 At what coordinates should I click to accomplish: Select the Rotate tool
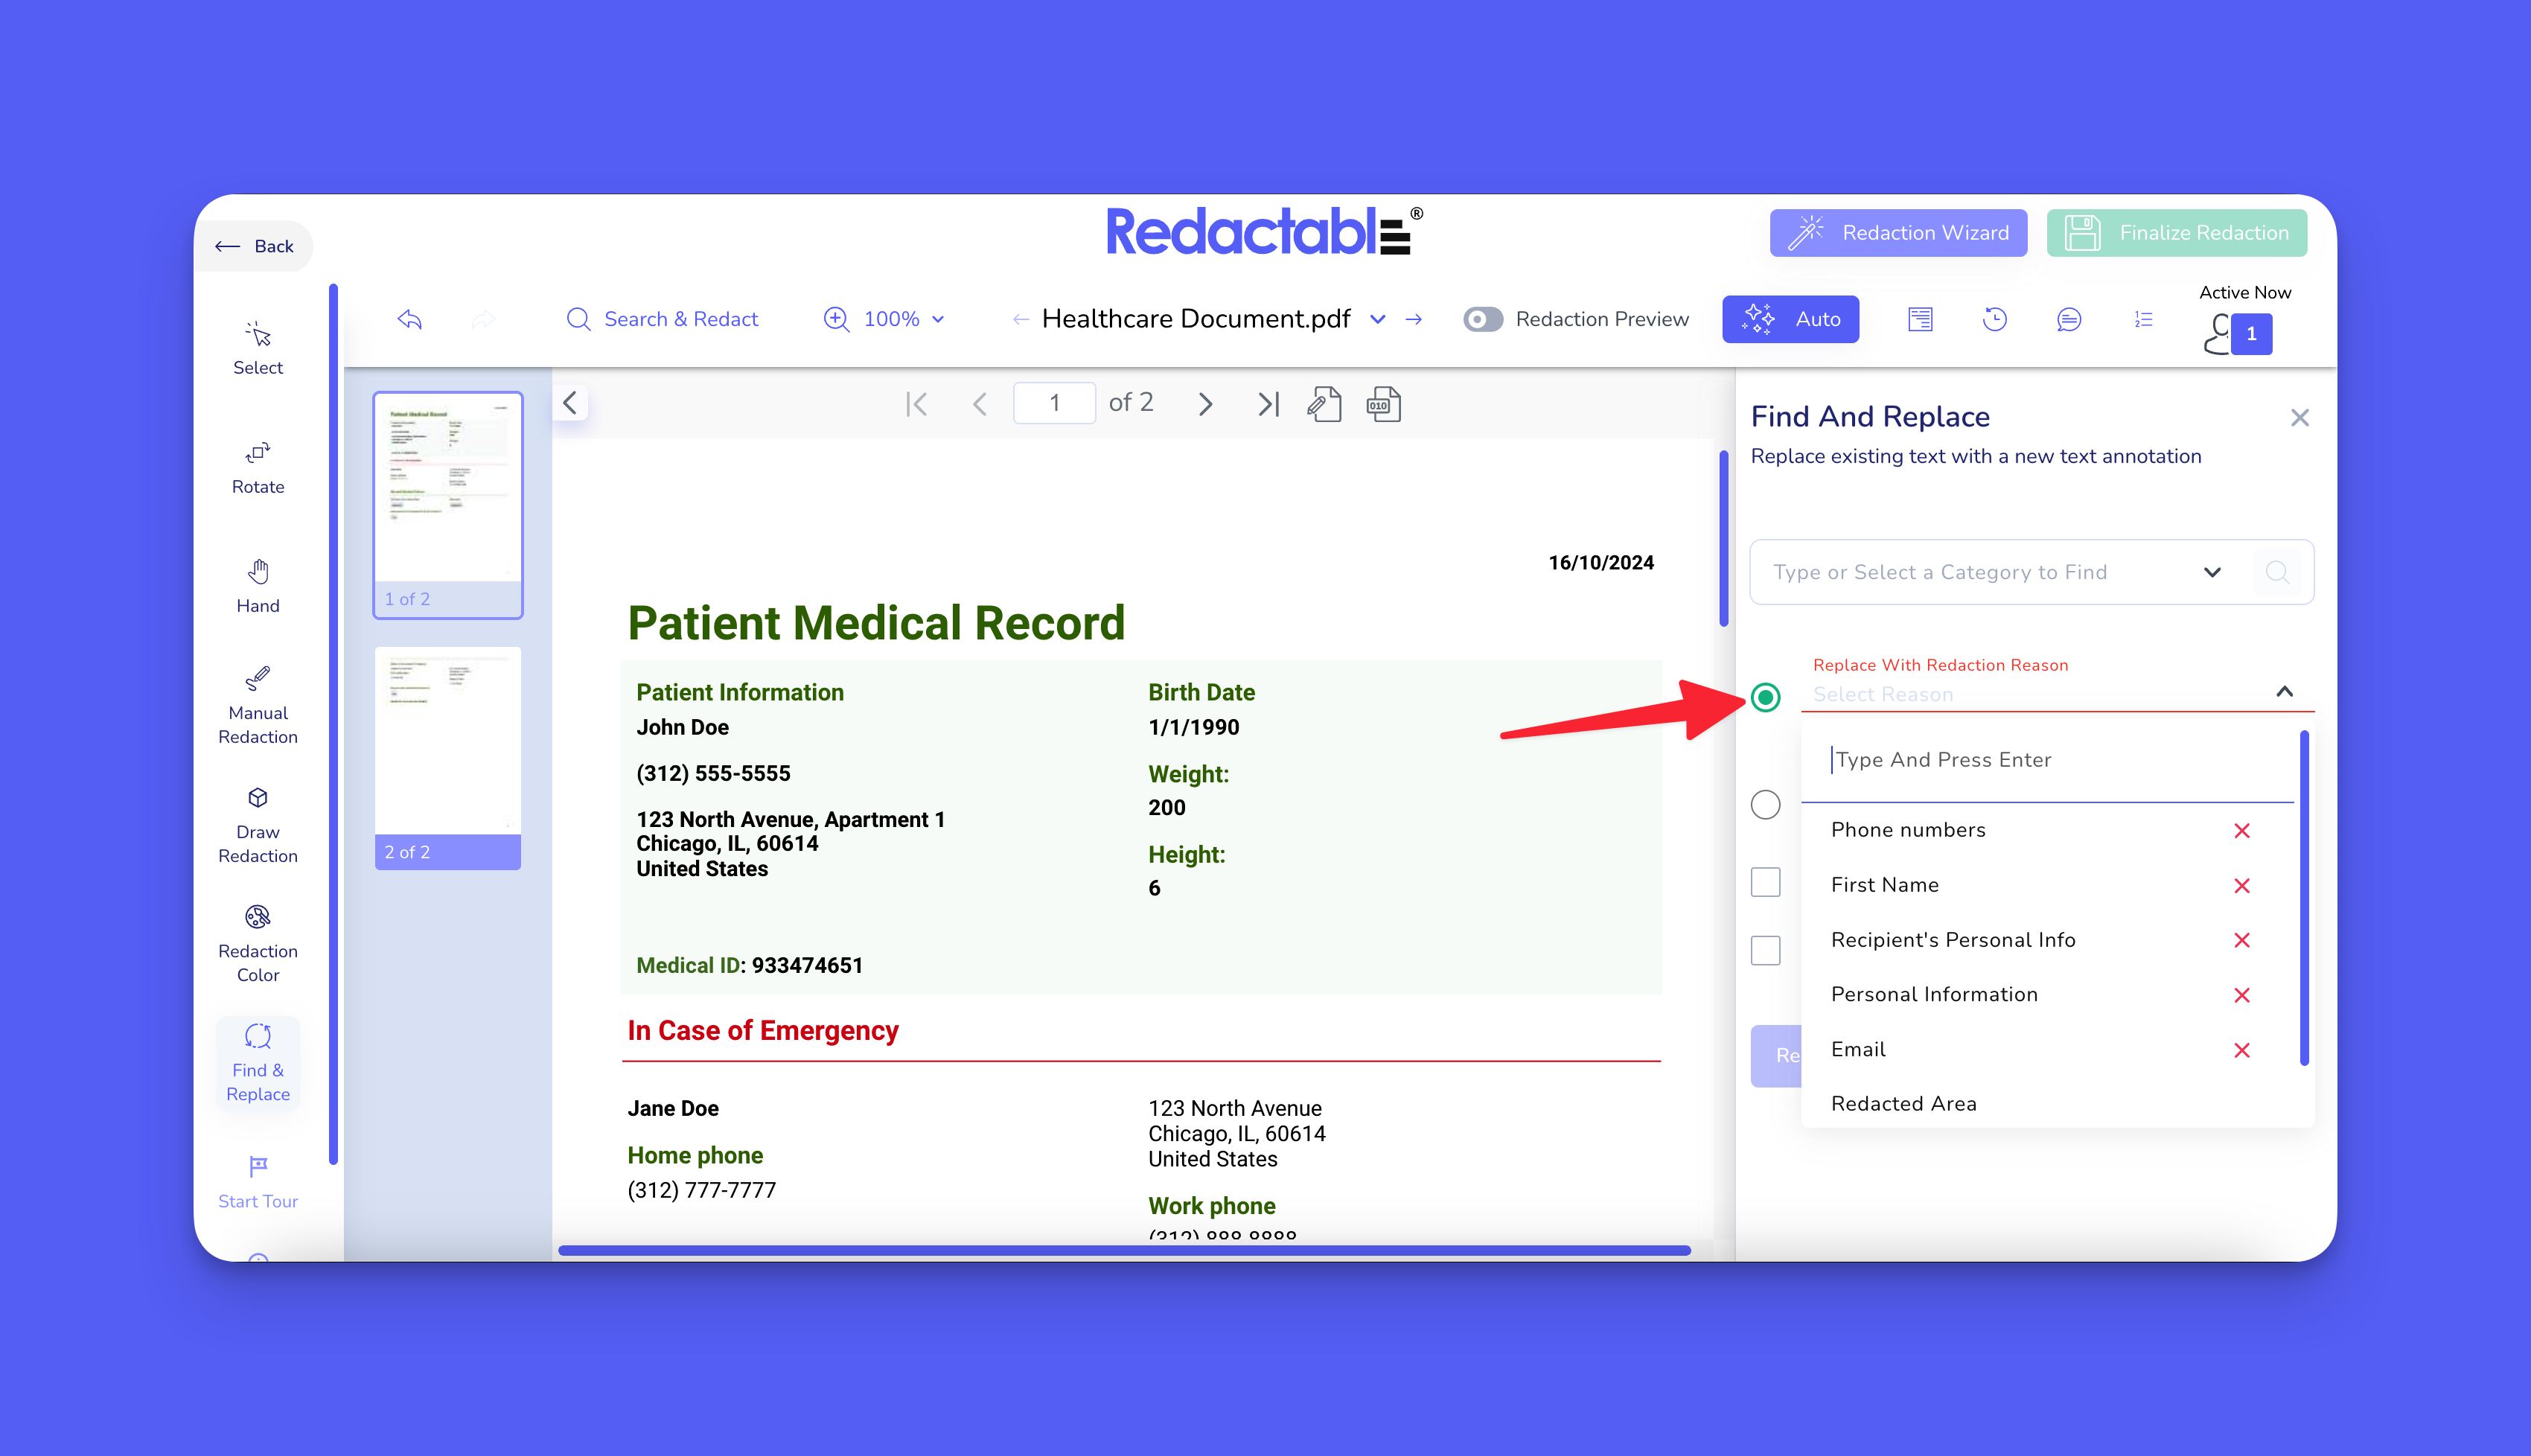pos(258,467)
